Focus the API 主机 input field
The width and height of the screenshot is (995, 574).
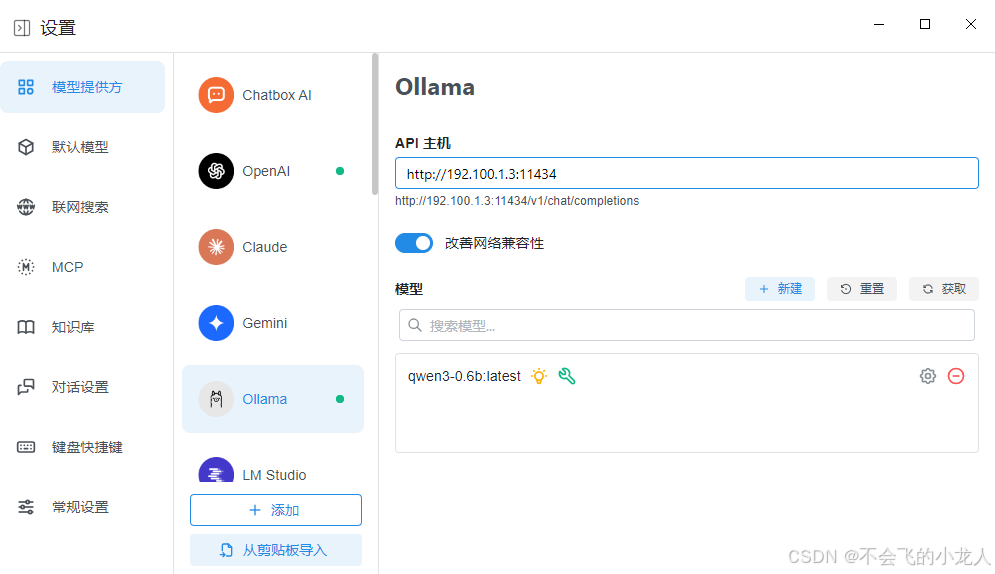coord(687,173)
